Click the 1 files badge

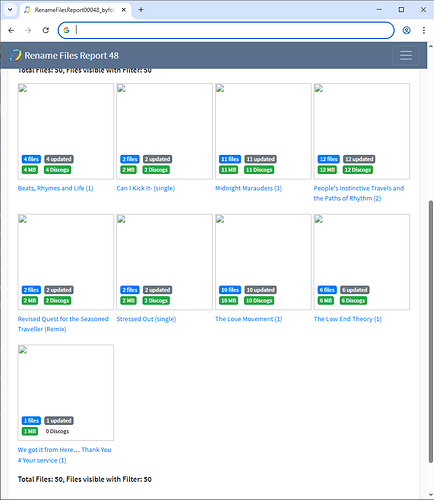tap(31, 420)
